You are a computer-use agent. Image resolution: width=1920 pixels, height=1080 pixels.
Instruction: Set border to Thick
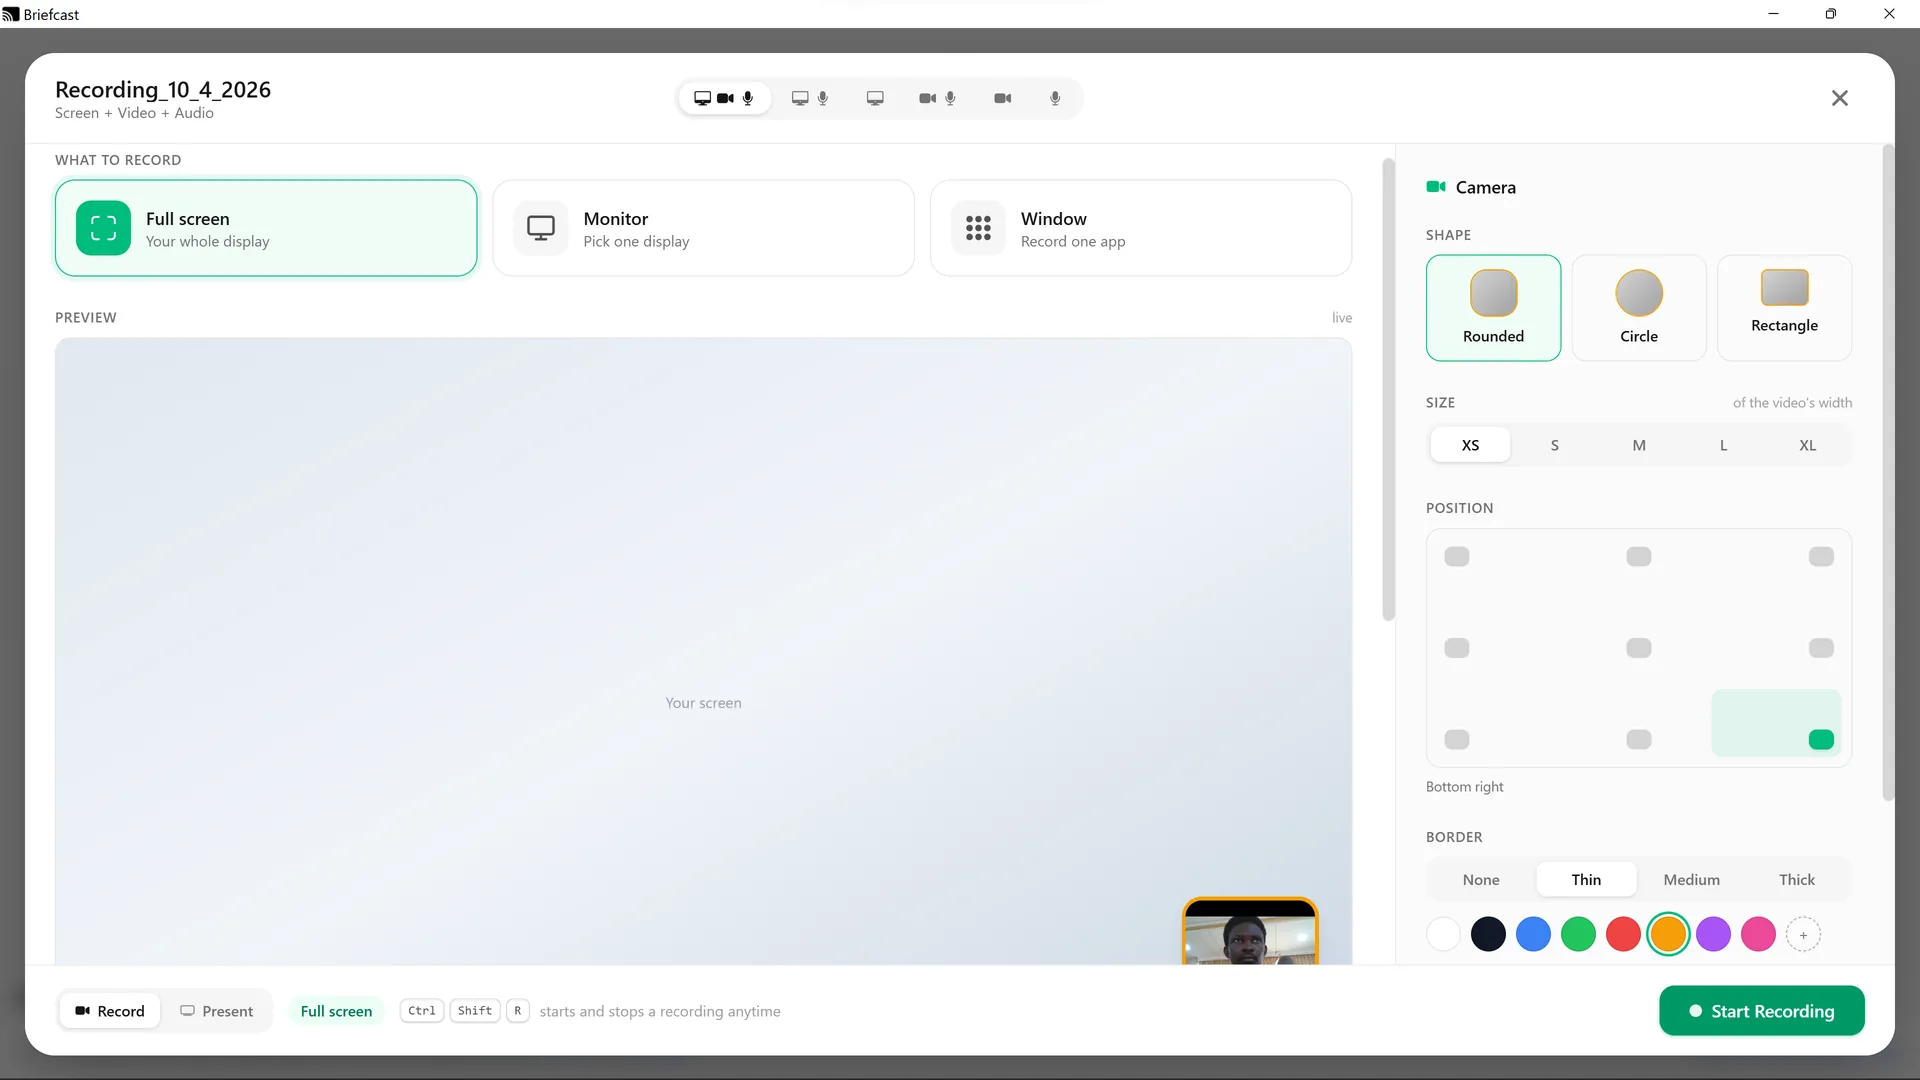[x=1797, y=880]
